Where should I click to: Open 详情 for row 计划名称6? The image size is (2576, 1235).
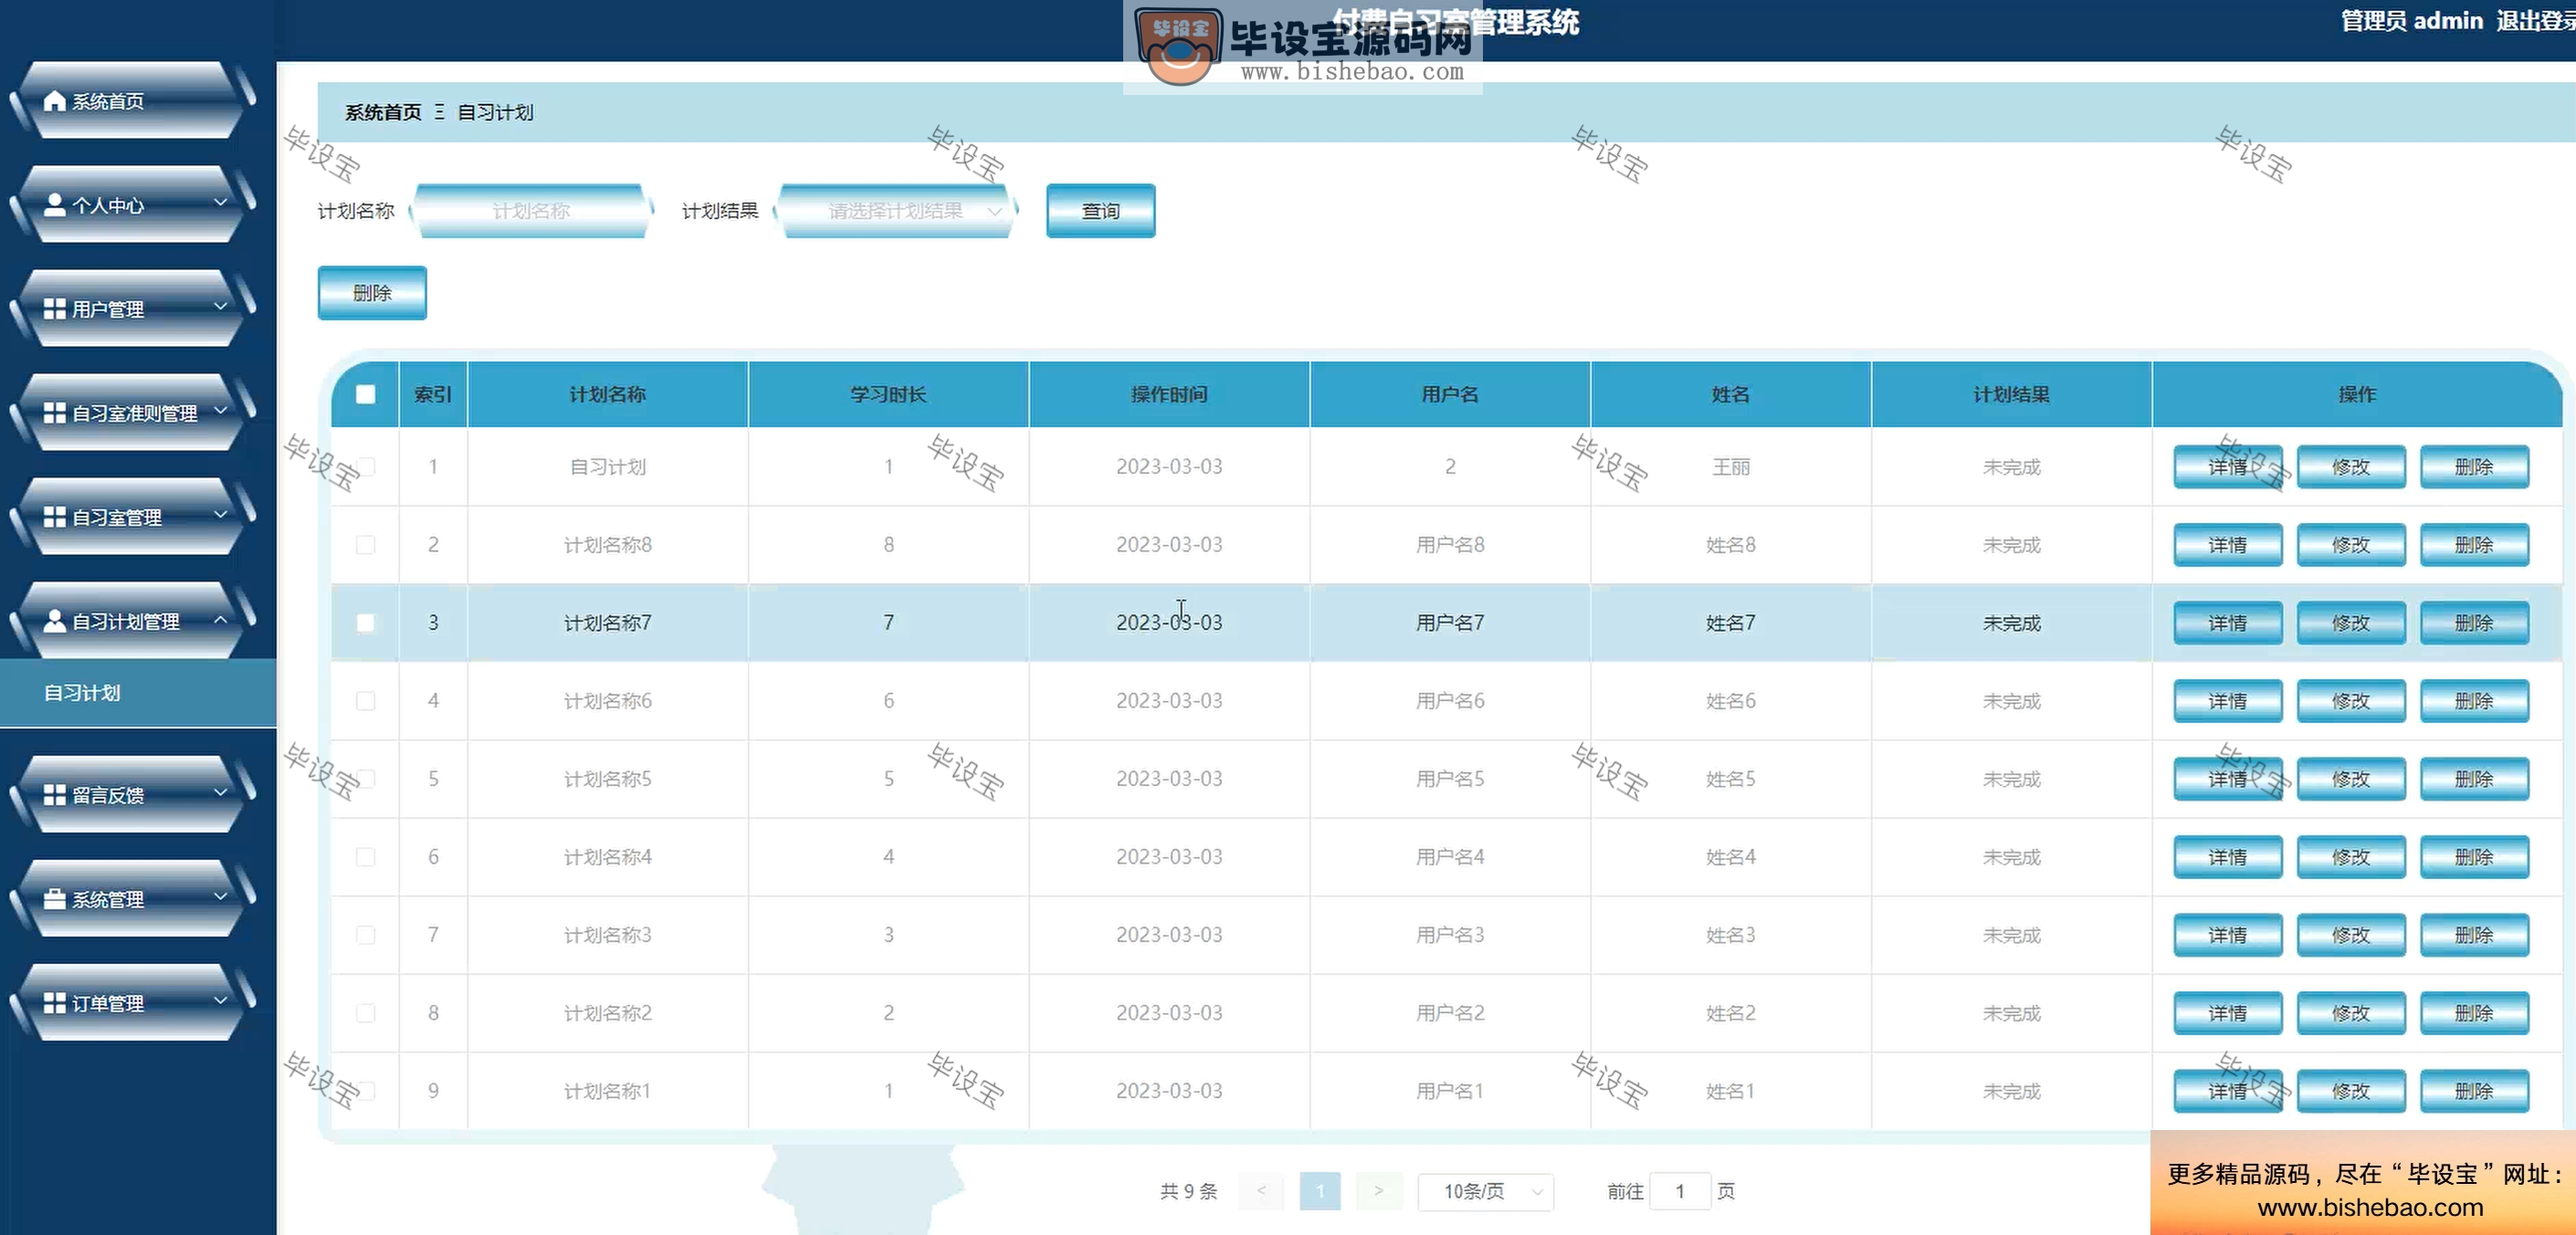2227,701
